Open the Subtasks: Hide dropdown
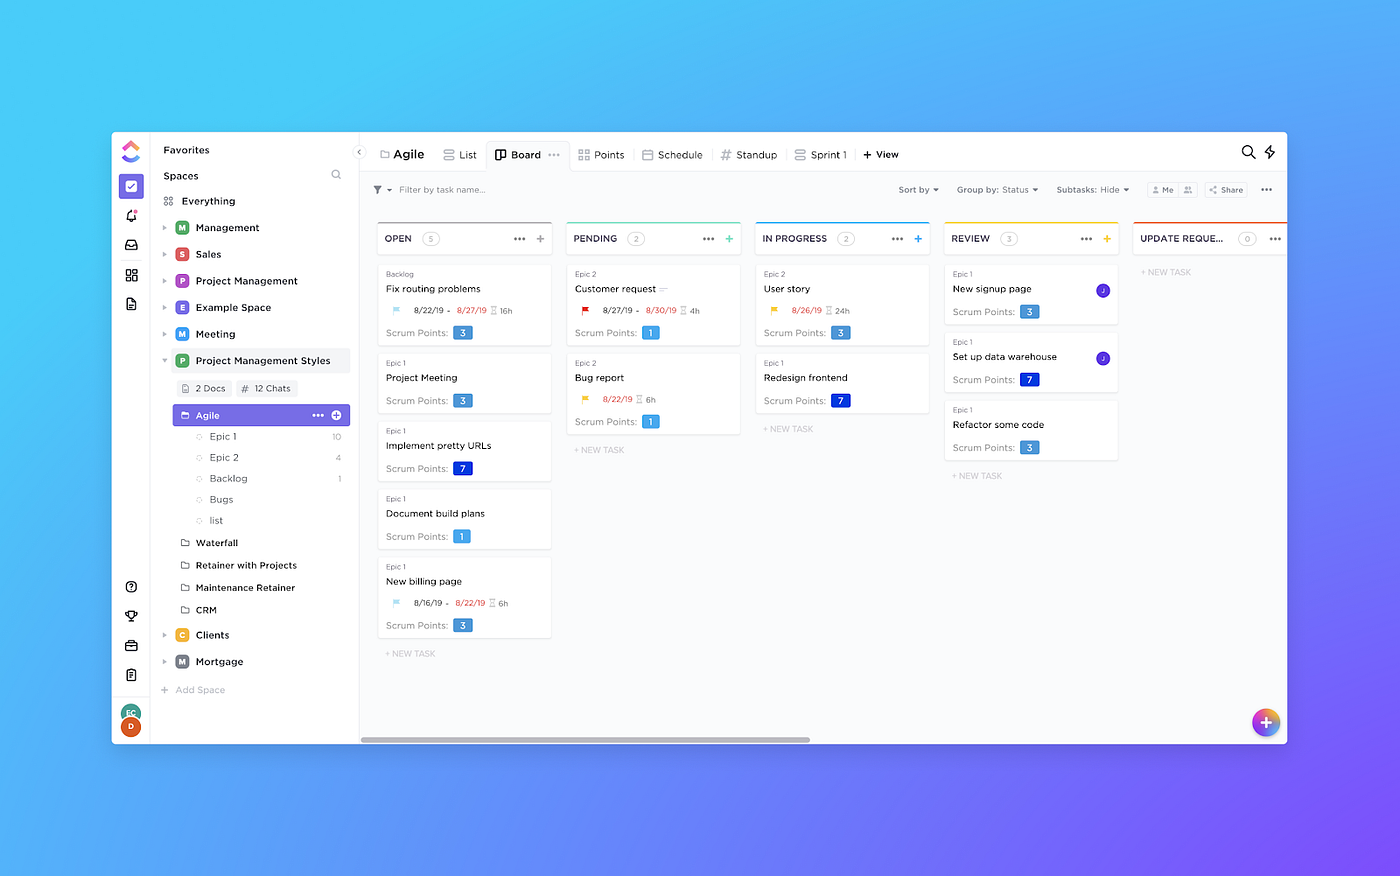The image size is (1400, 876). tap(1092, 189)
